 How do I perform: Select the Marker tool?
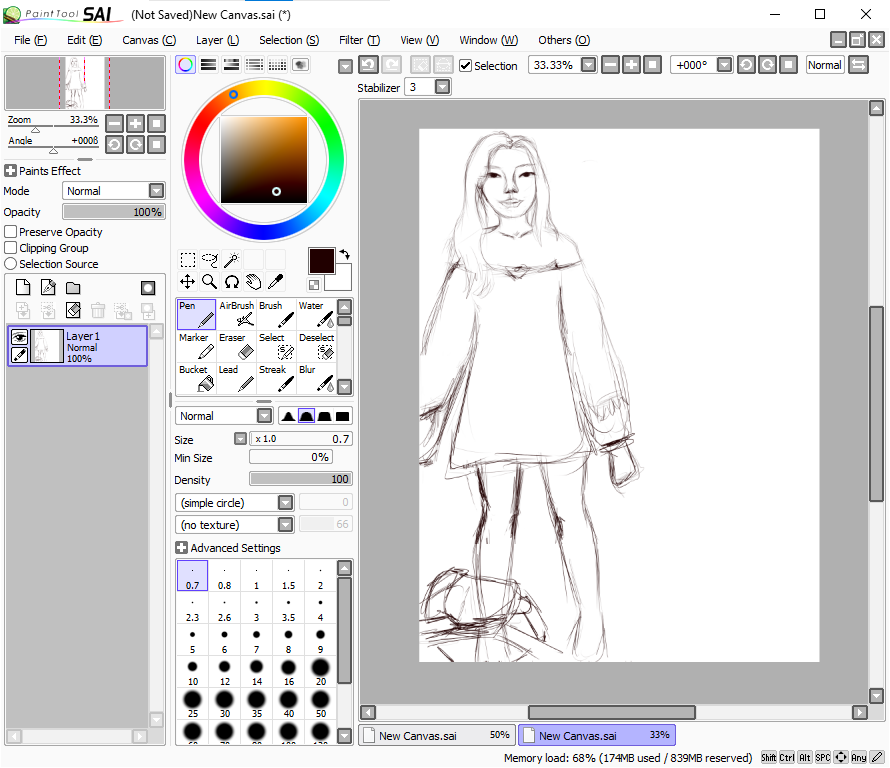click(x=196, y=346)
